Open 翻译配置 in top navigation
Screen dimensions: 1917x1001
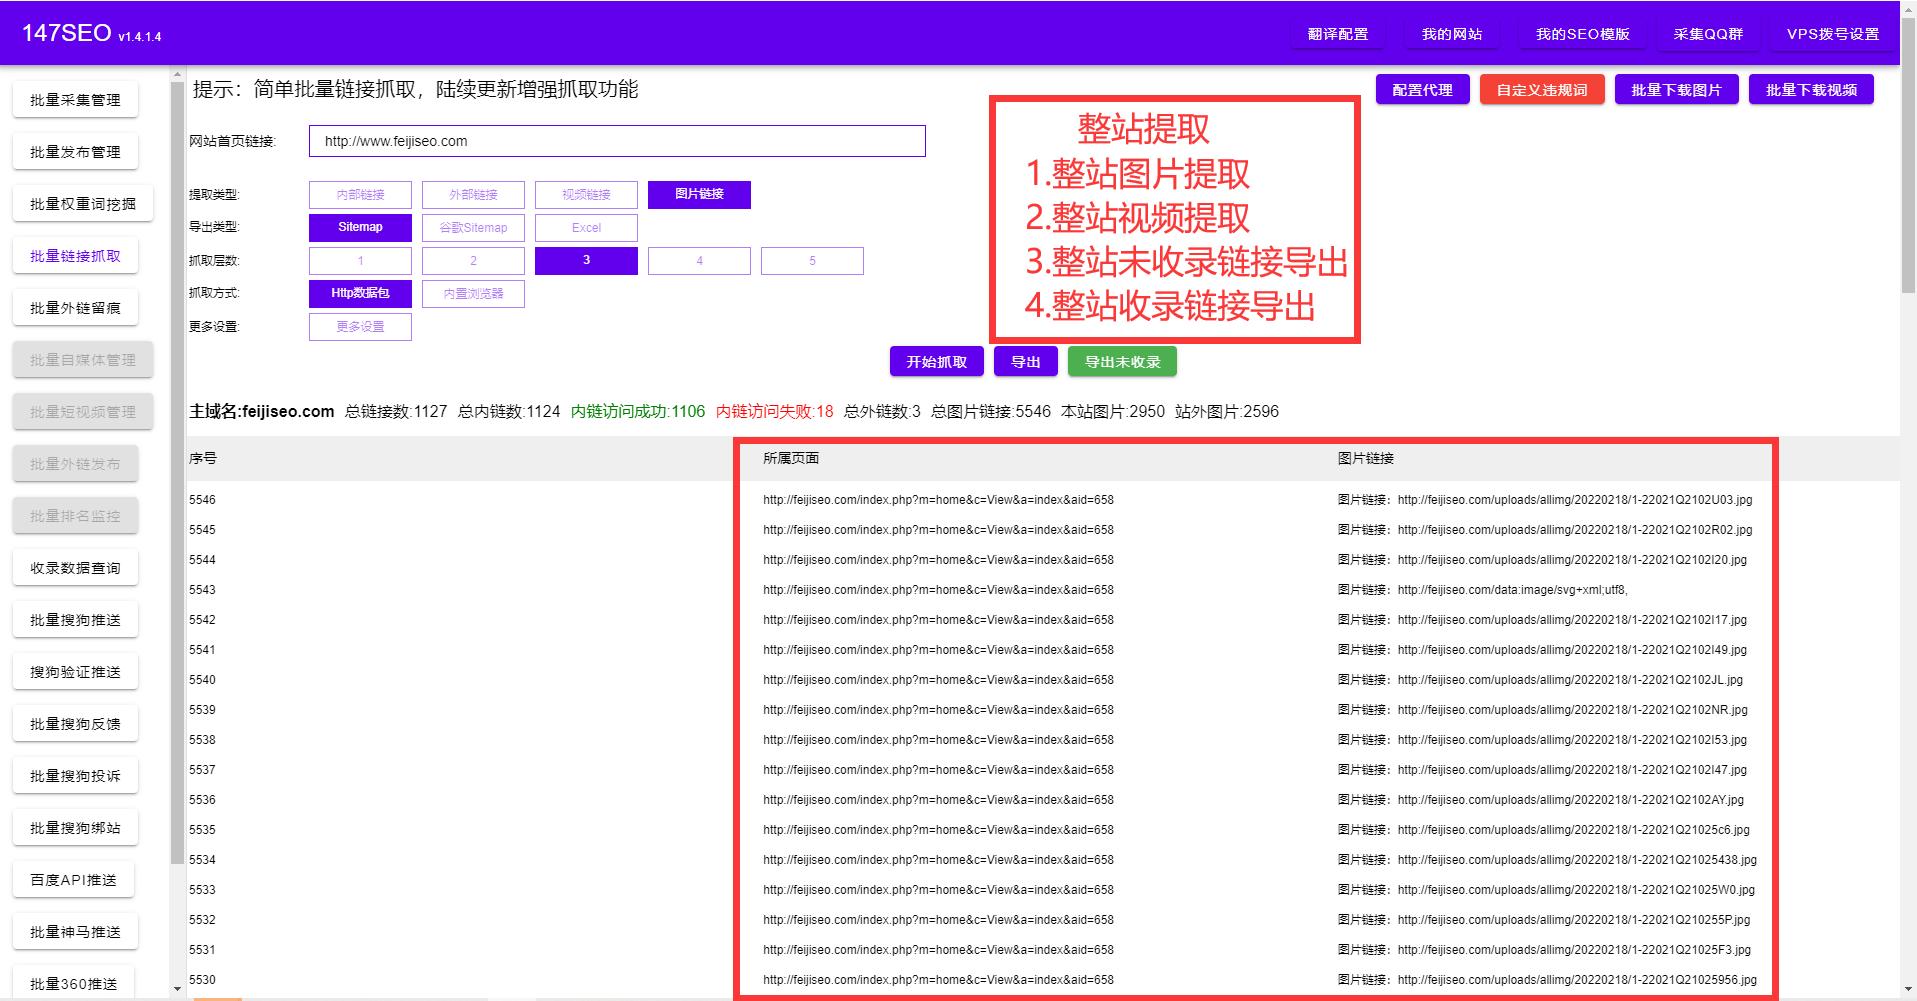click(x=1337, y=32)
